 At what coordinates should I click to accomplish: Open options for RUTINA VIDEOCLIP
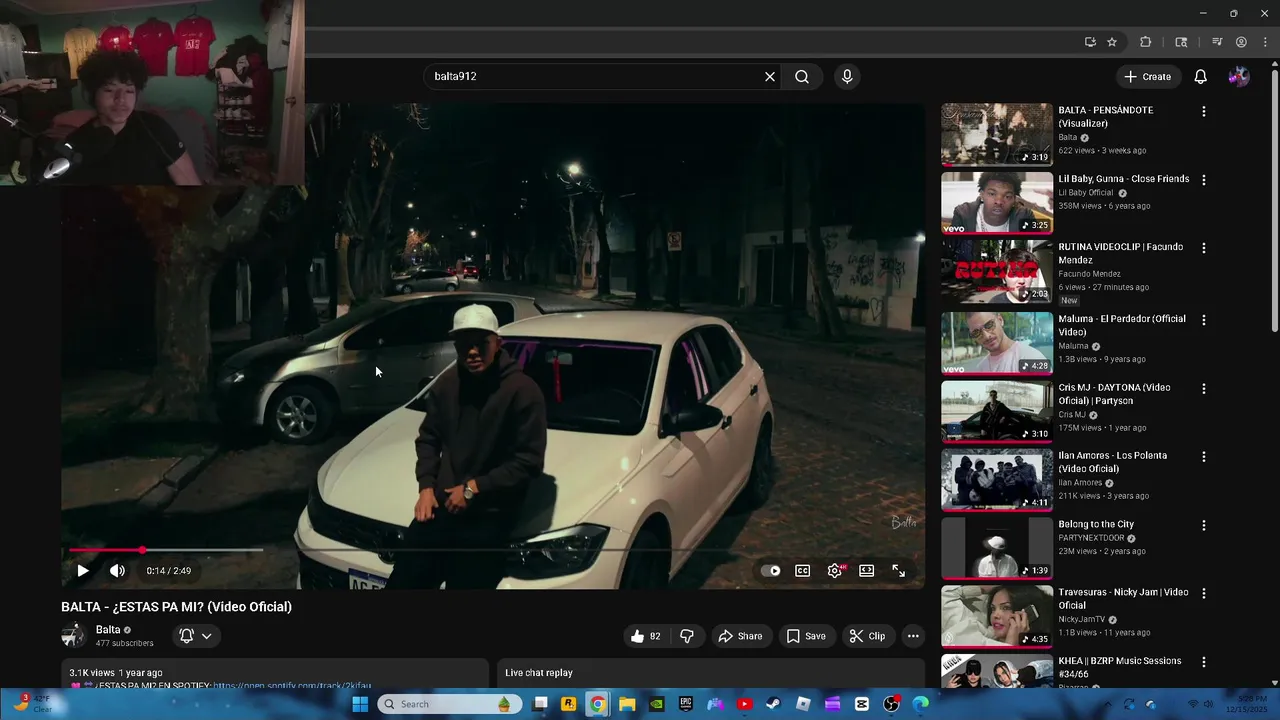point(1204,248)
